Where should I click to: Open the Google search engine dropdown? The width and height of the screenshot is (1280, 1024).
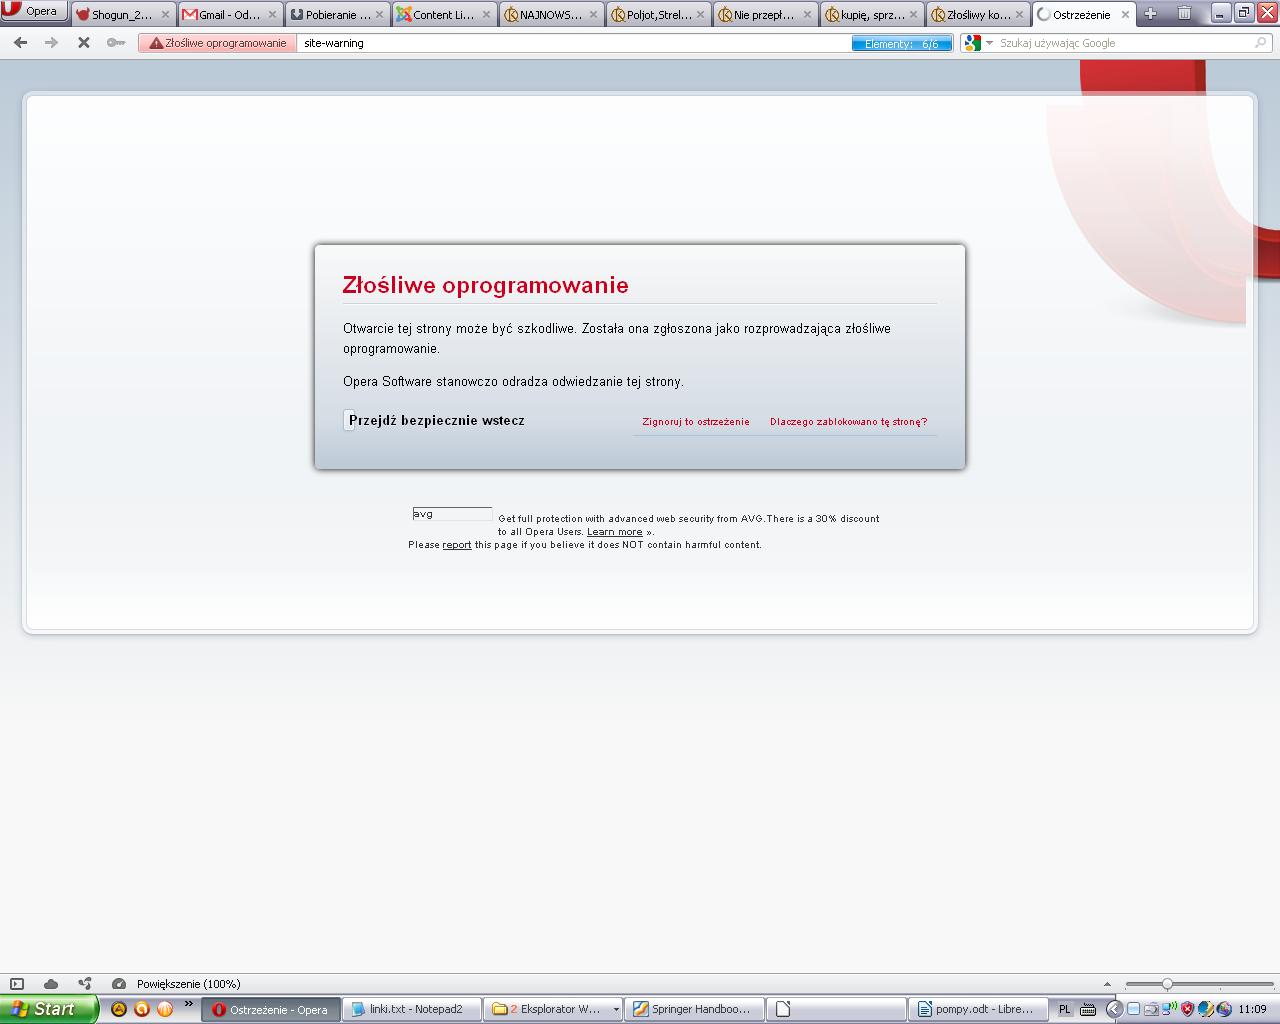978,43
